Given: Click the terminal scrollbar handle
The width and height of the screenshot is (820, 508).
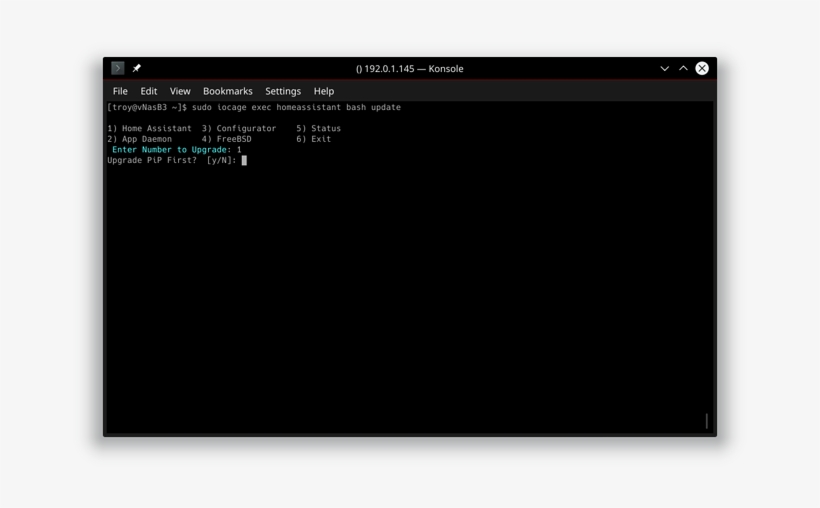Looking at the screenshot, I should (x=707, y=421).
